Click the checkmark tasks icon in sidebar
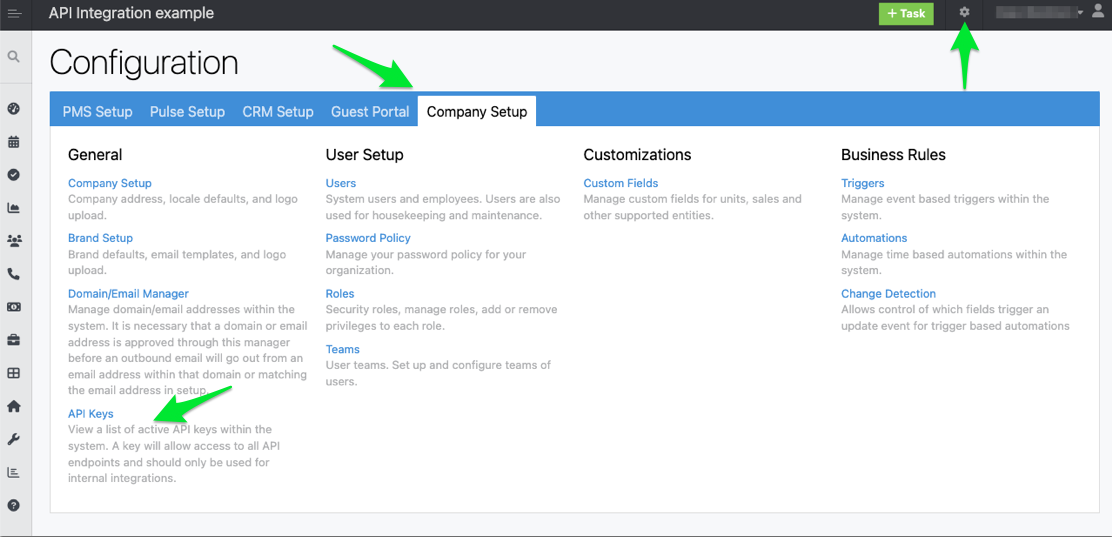The height and width of the screenshot is (537, 1112). (x=14, y=175)
